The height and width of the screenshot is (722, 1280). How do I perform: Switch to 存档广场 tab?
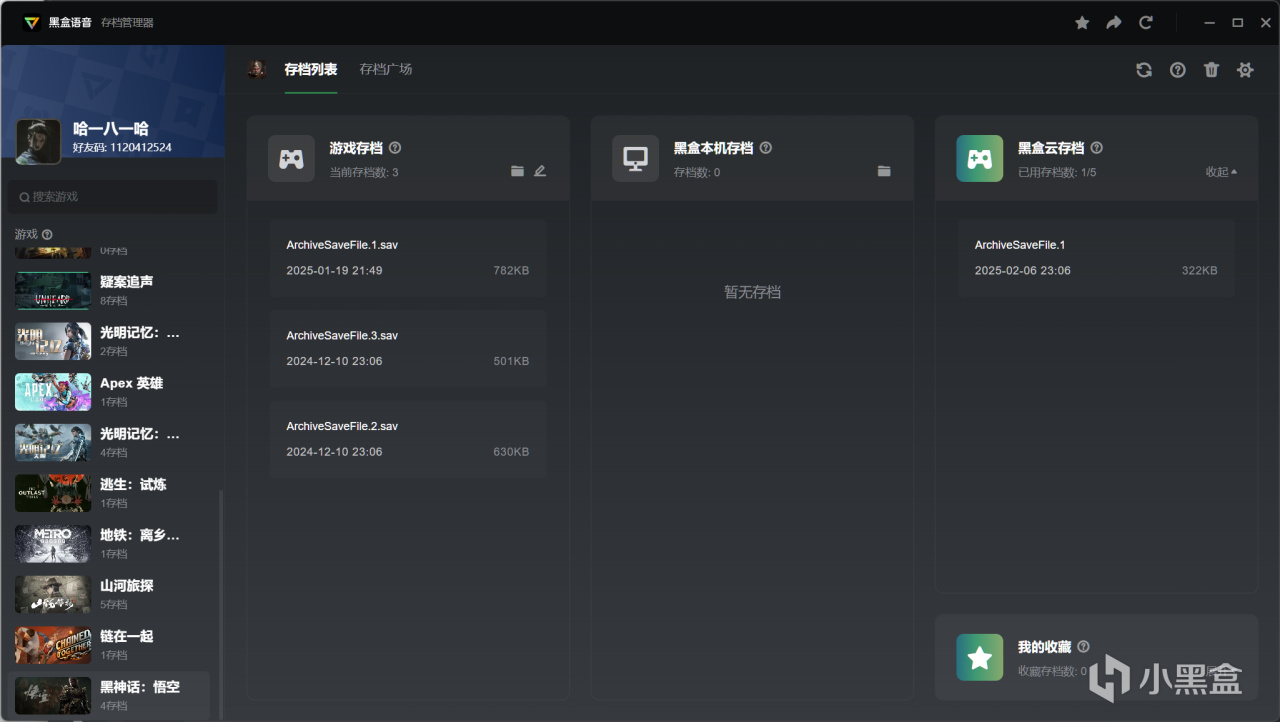[x=386, y=70]
